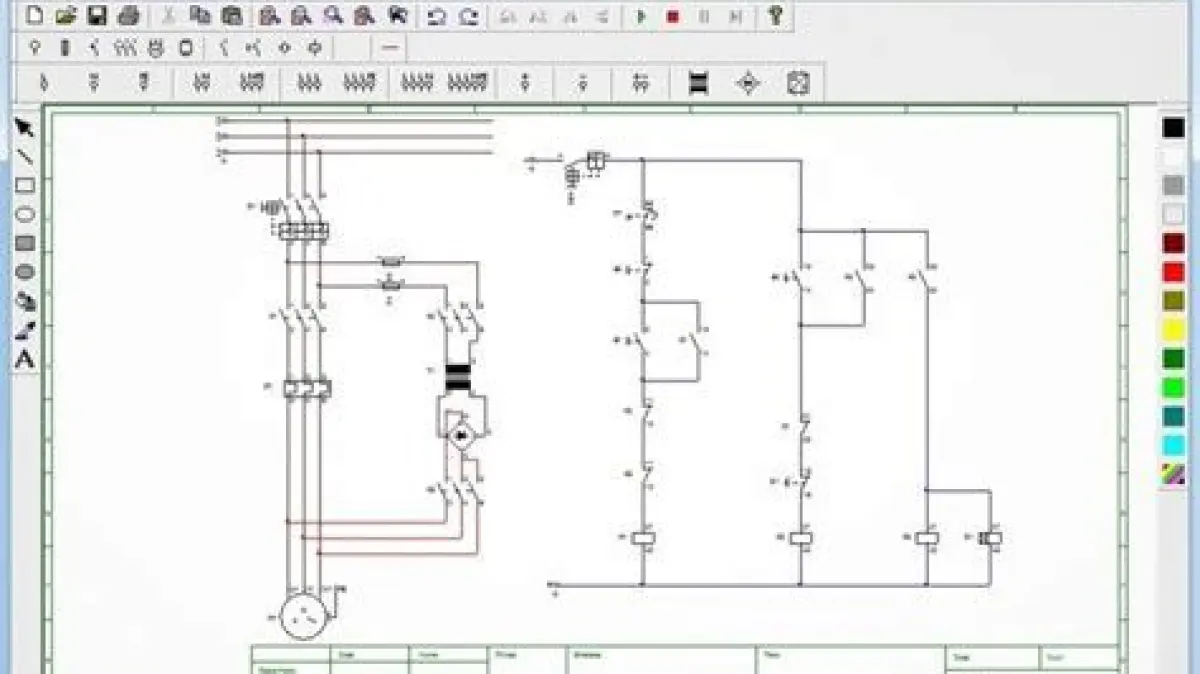Redo the last undone action
This screenshot has width=1200, height=674.
(x=468, y=16)
